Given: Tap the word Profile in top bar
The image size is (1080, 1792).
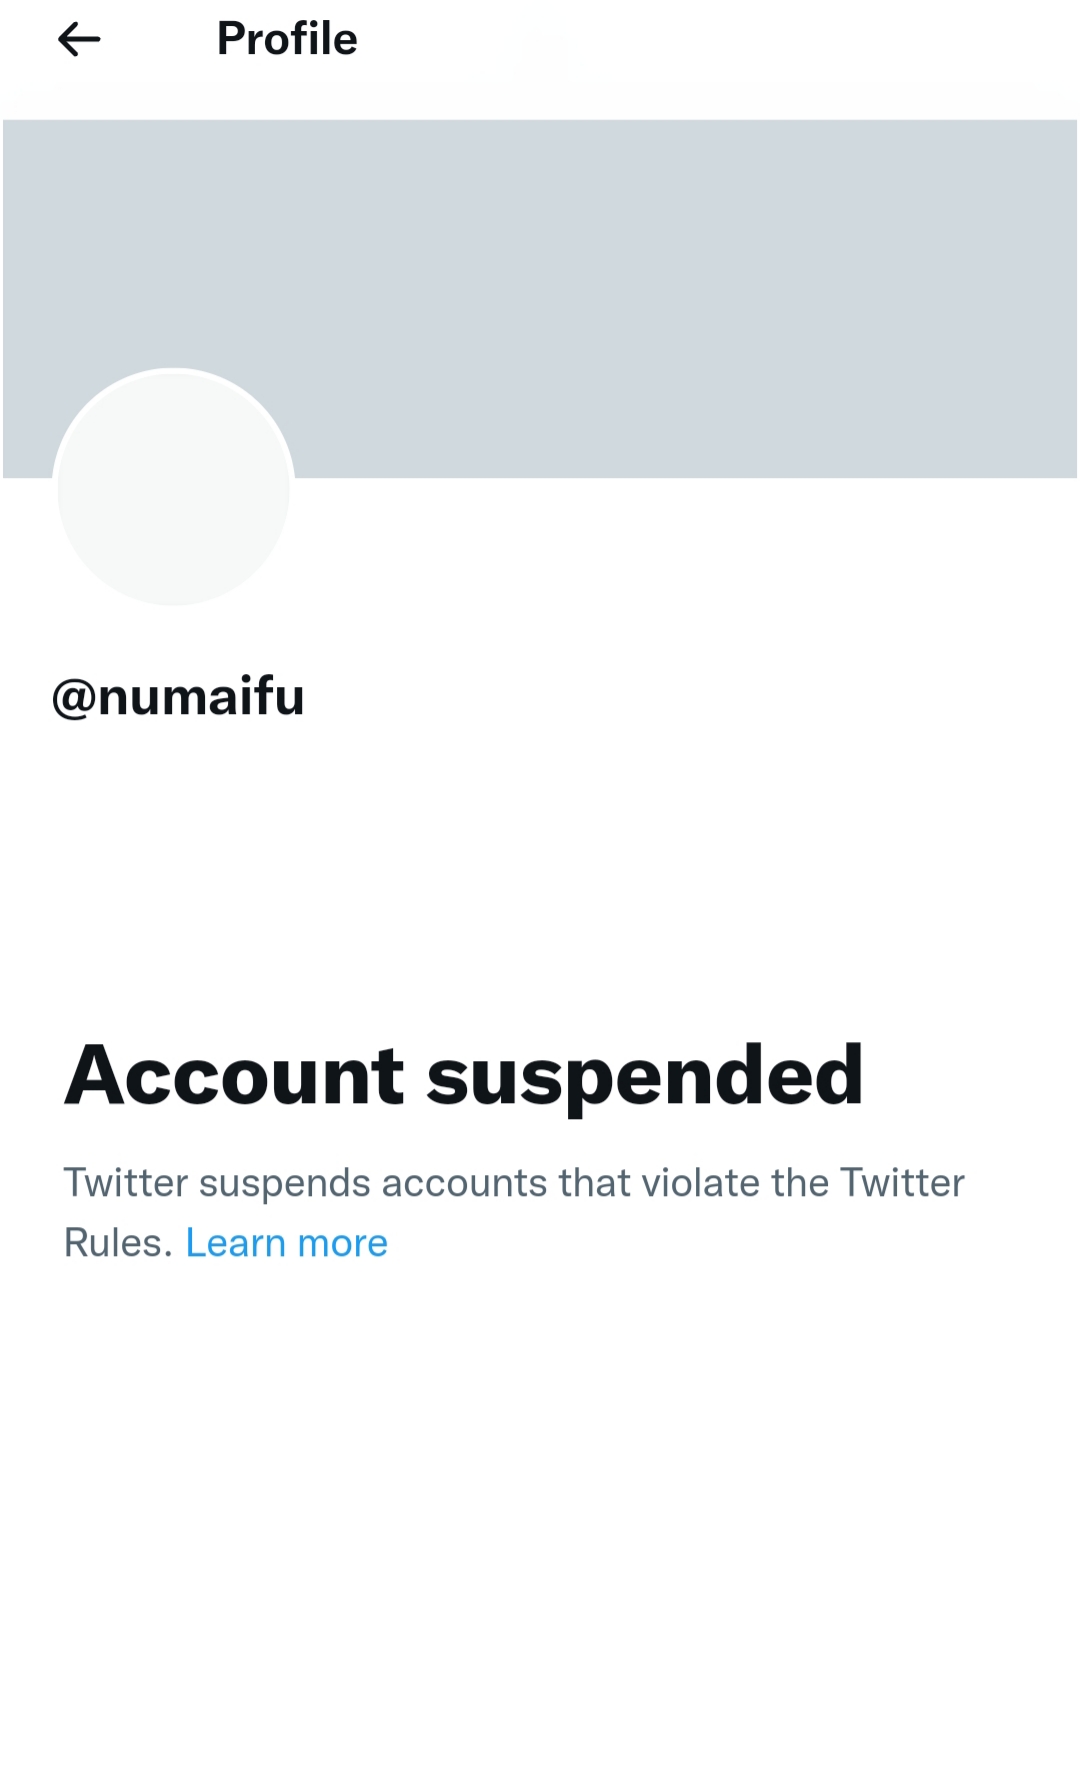Looking at the screenshot, I should click(x=287, y=39).
